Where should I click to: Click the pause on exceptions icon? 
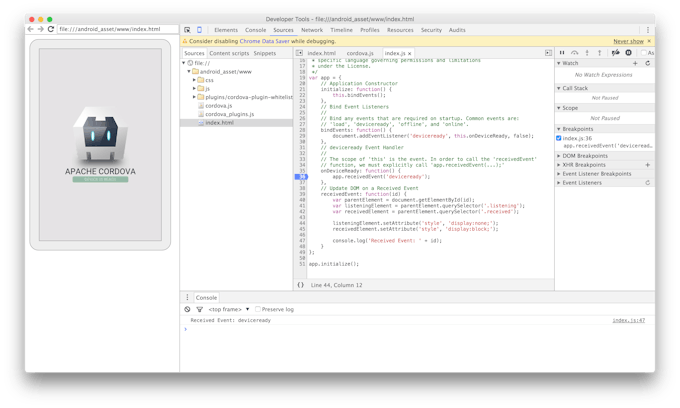tap(628, 53)
